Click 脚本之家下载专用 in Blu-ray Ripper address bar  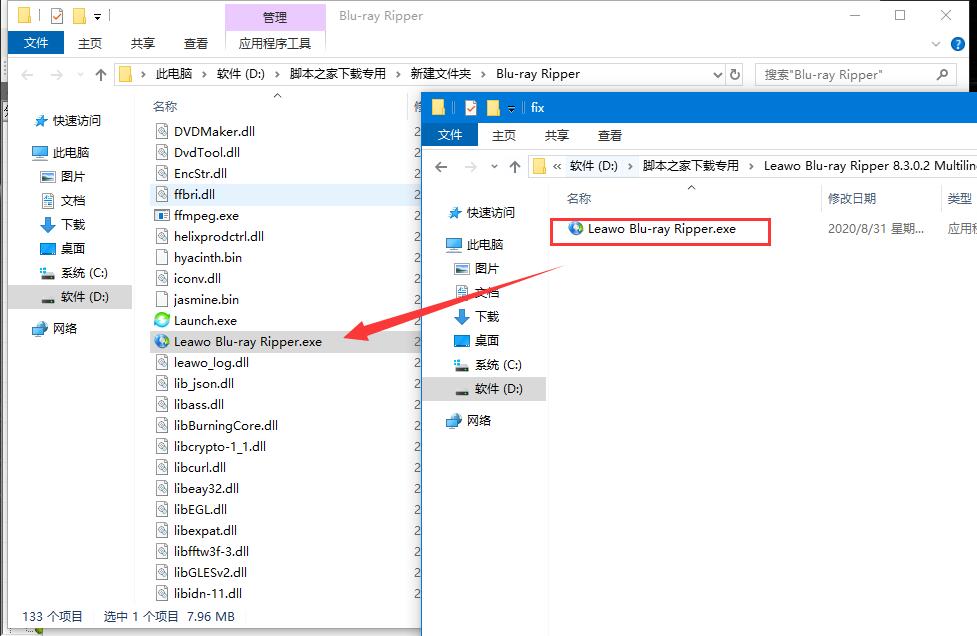(x=338, y=74)
